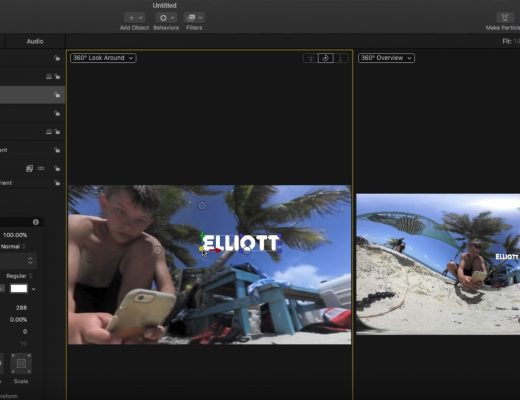Click the line spacing value 0
The height and width of the screenshot is (400, 520).
[25, 332]
